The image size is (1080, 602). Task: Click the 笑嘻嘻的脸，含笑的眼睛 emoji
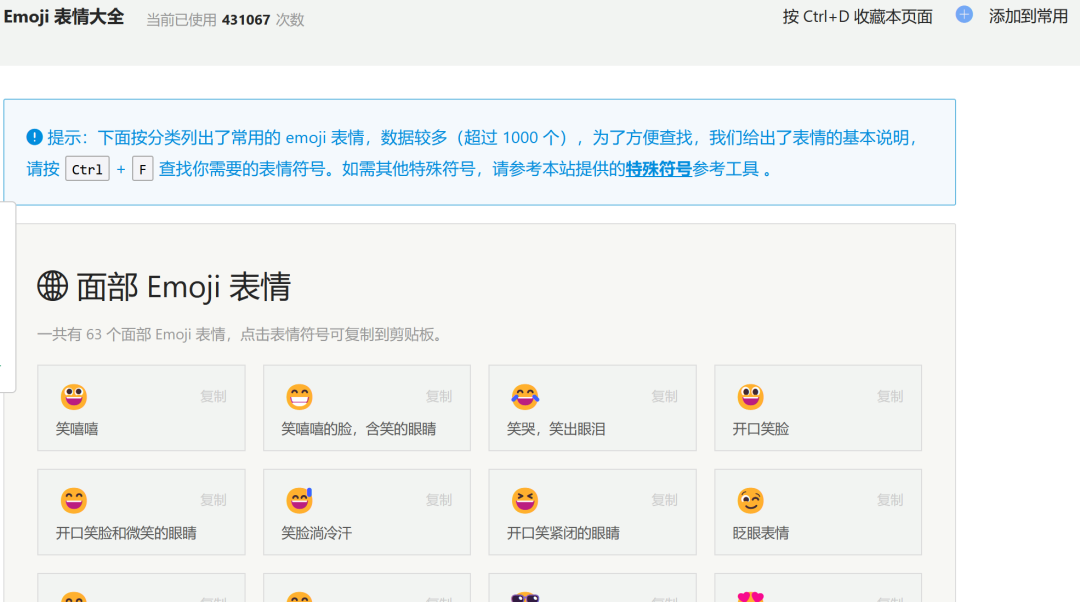click(x=299, y=396)
